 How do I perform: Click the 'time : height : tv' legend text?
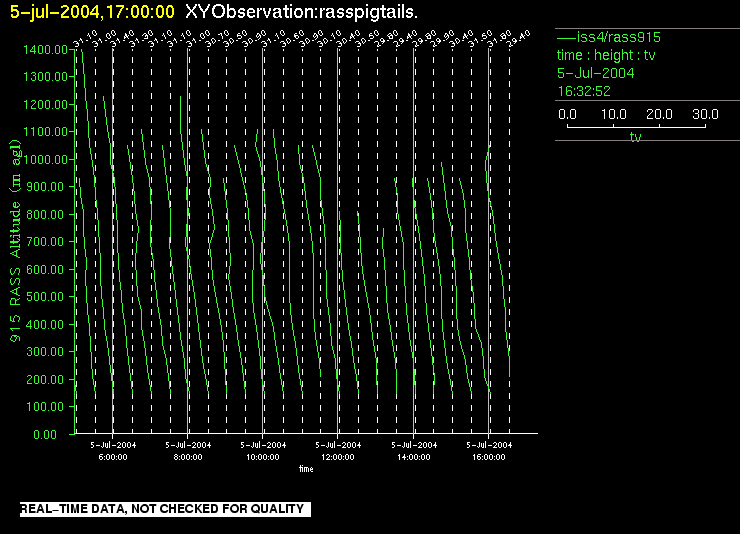coord(605,55)
